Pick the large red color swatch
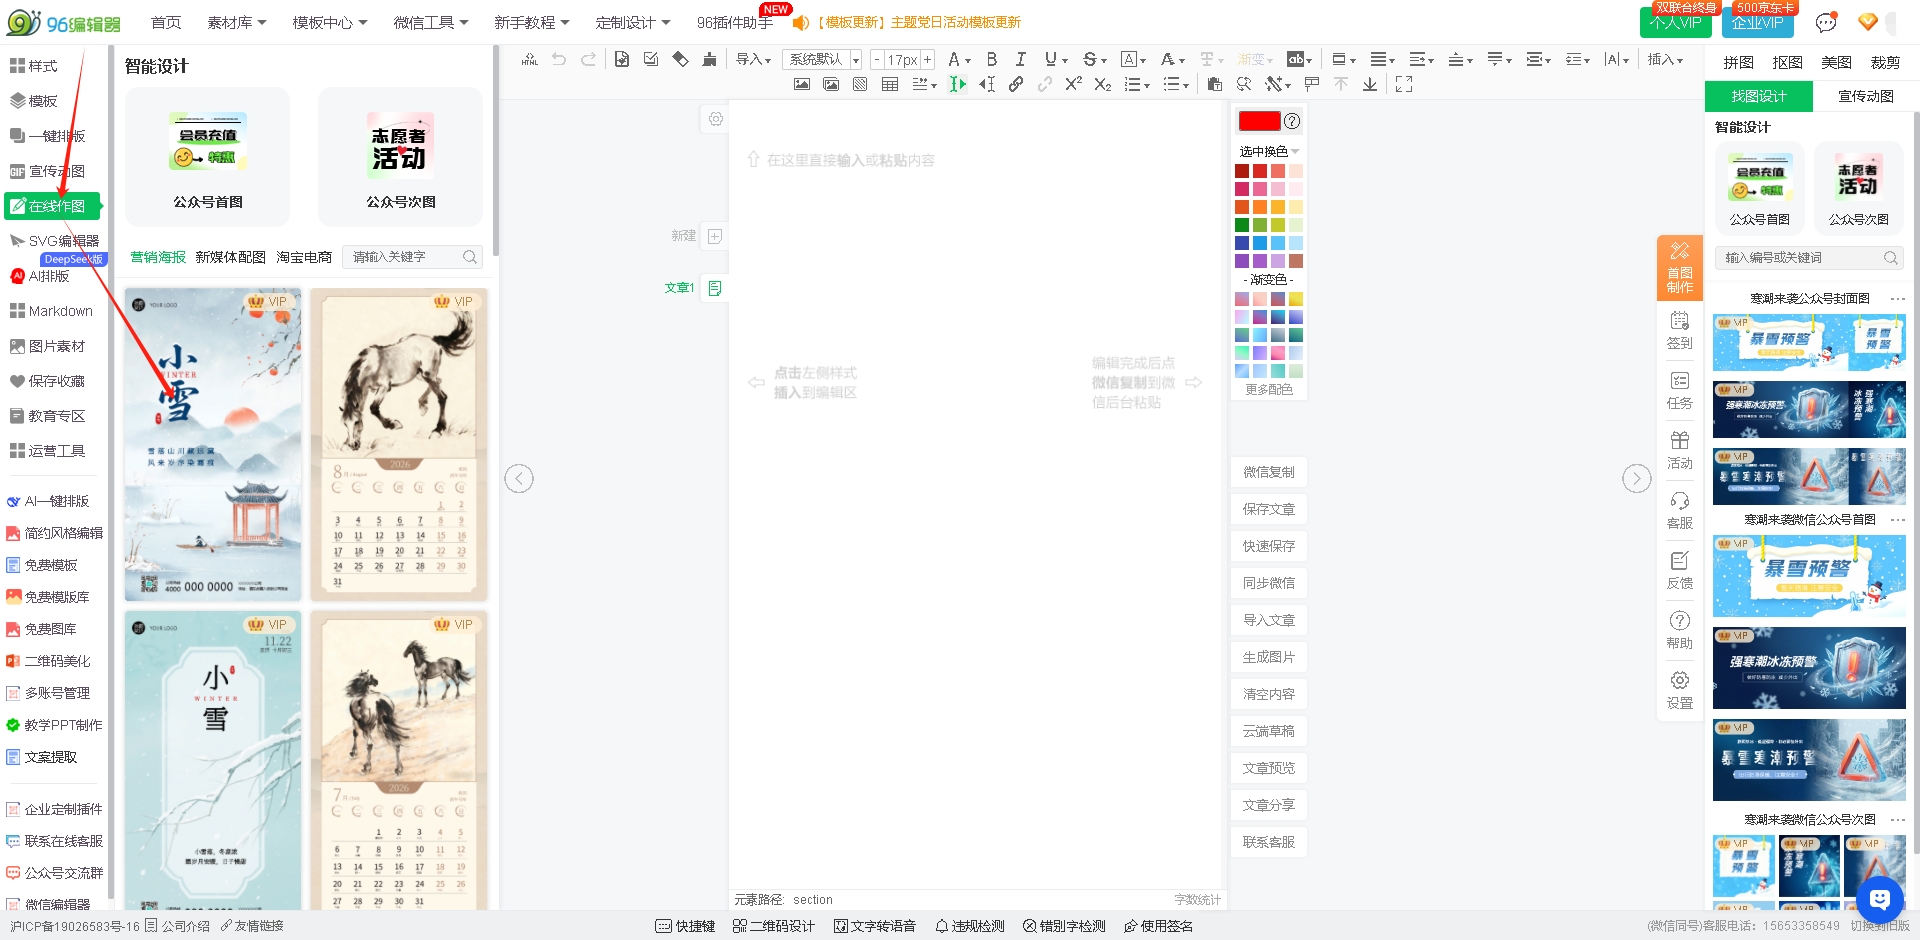Screen dimensions: 1920x940 1259,121
